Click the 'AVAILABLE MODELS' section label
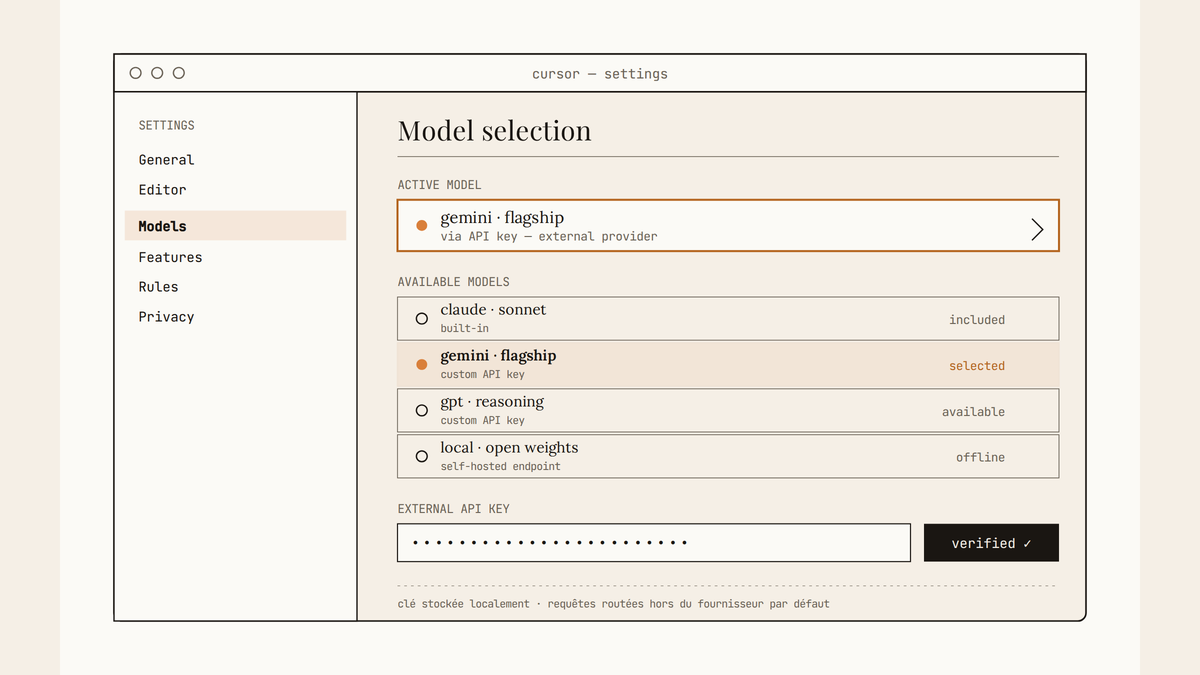This screenshot has width=1200, height=675. 453,282
